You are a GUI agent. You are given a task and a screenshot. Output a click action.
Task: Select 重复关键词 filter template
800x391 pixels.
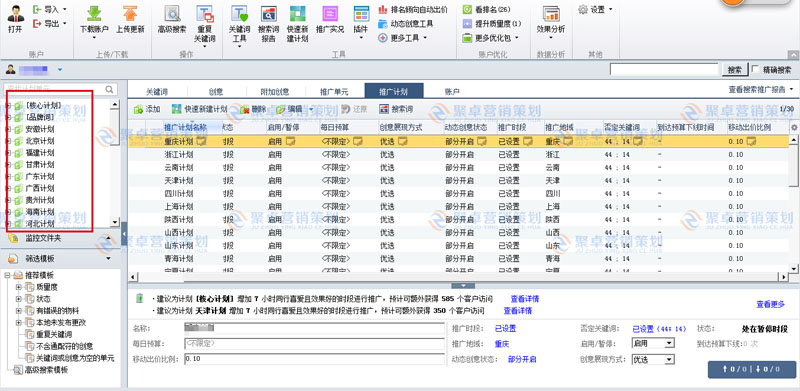(x=54, y=334)
